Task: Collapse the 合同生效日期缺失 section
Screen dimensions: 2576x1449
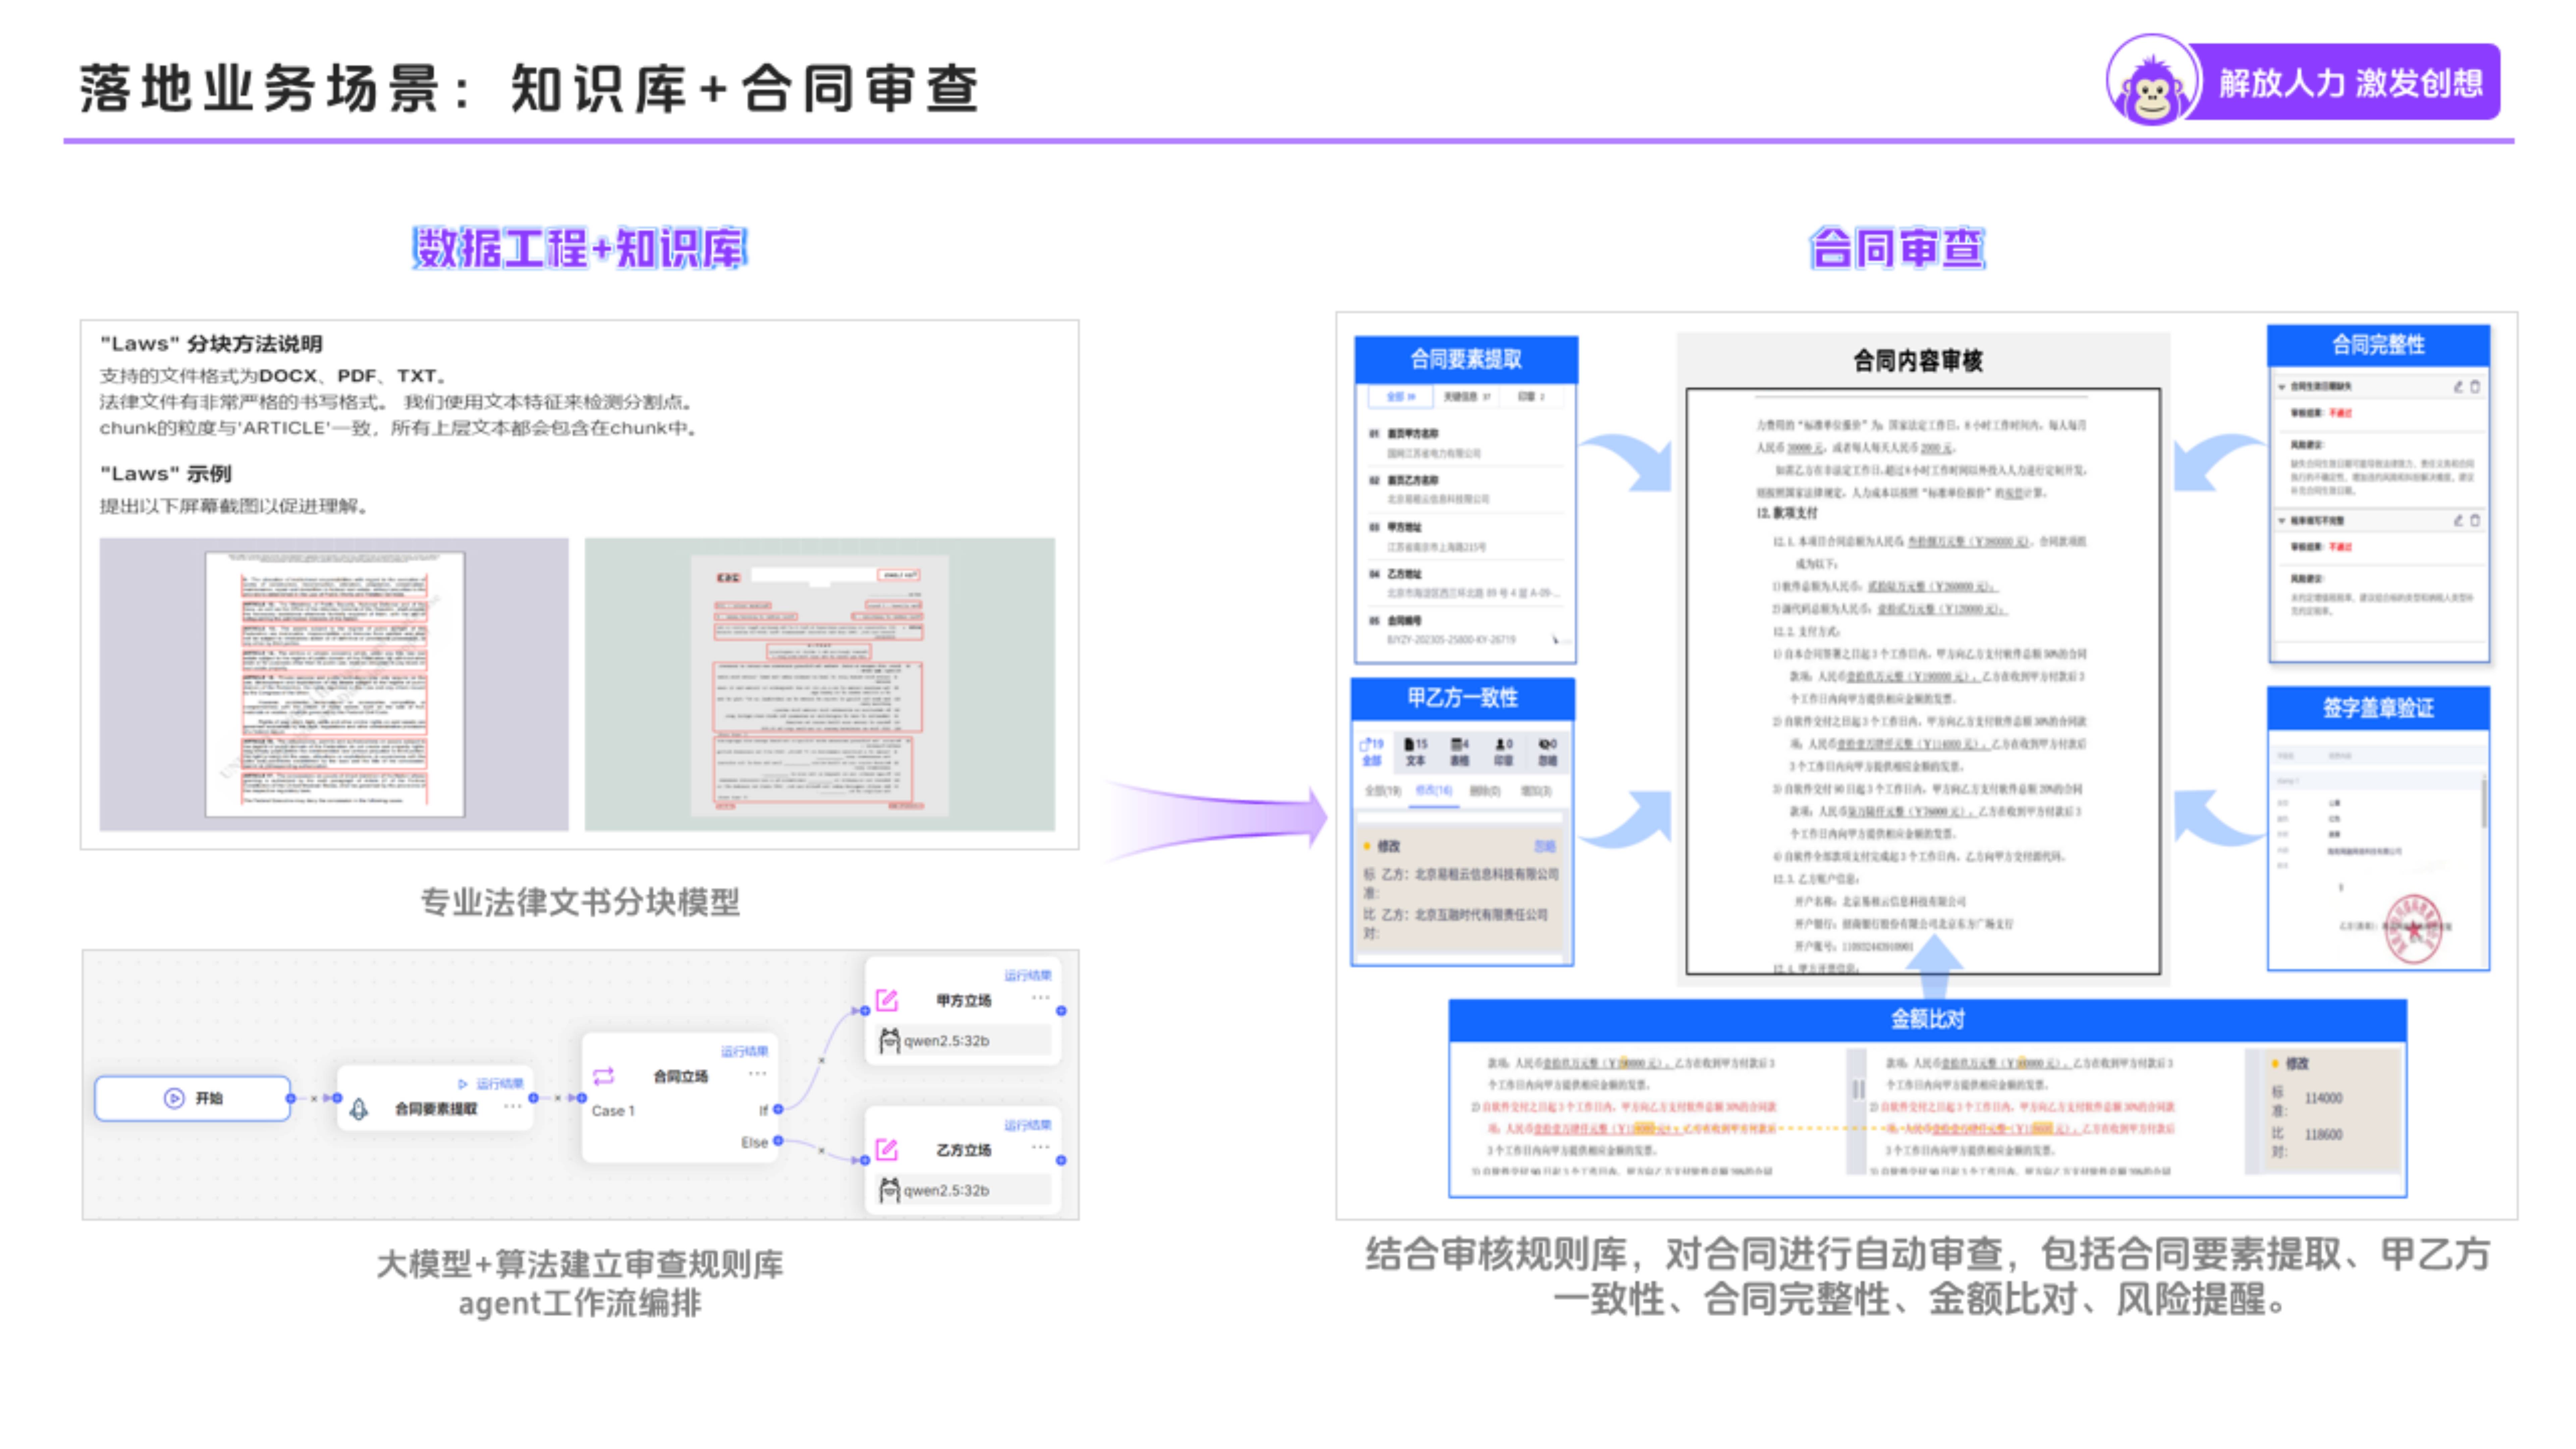Action: click(2282, 387)
